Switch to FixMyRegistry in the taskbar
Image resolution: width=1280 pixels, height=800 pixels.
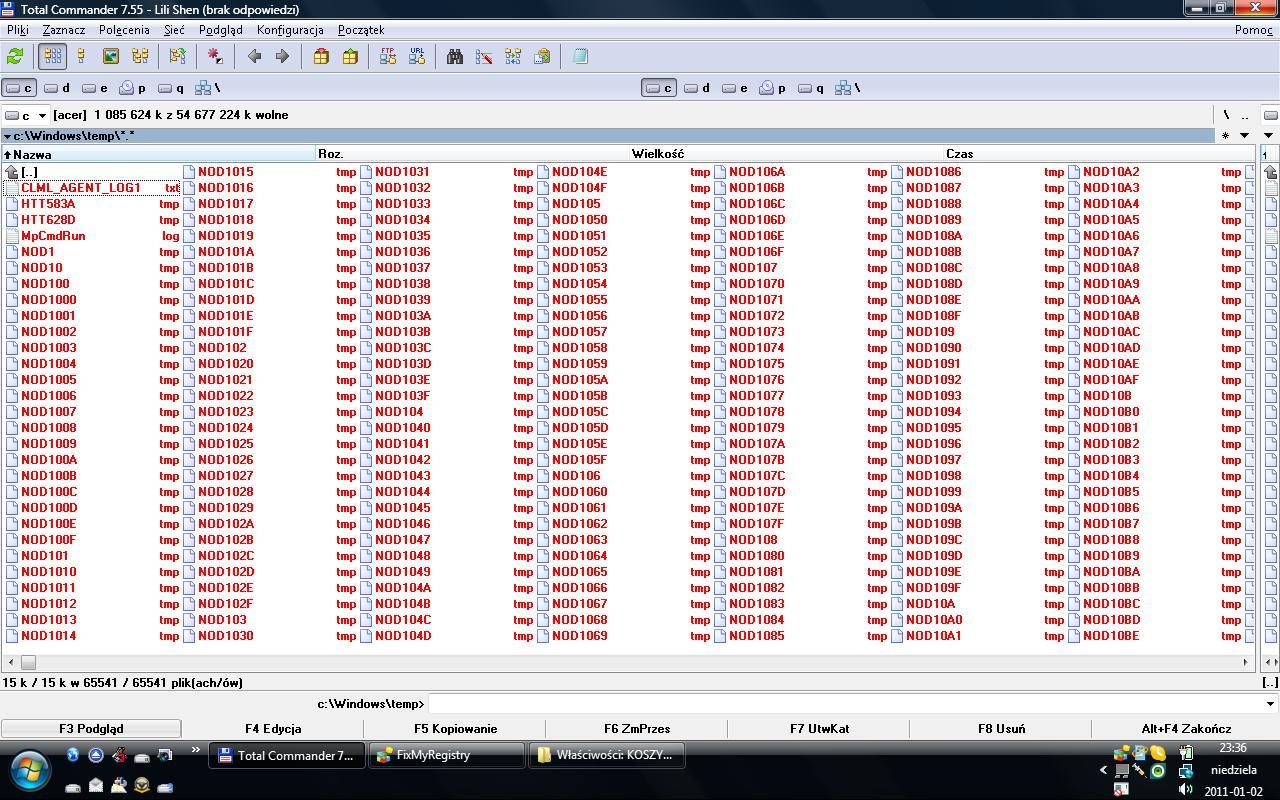446,755
